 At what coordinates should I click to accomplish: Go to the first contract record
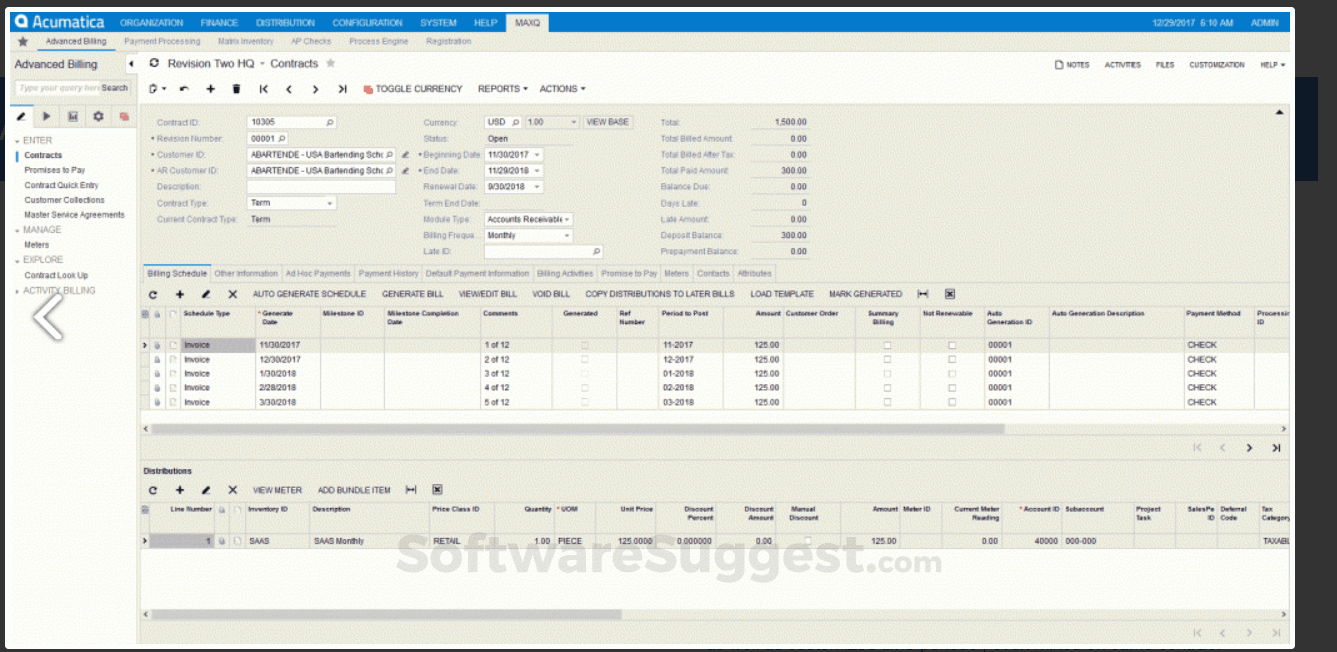pyautogui.click(x=263, y=89)
